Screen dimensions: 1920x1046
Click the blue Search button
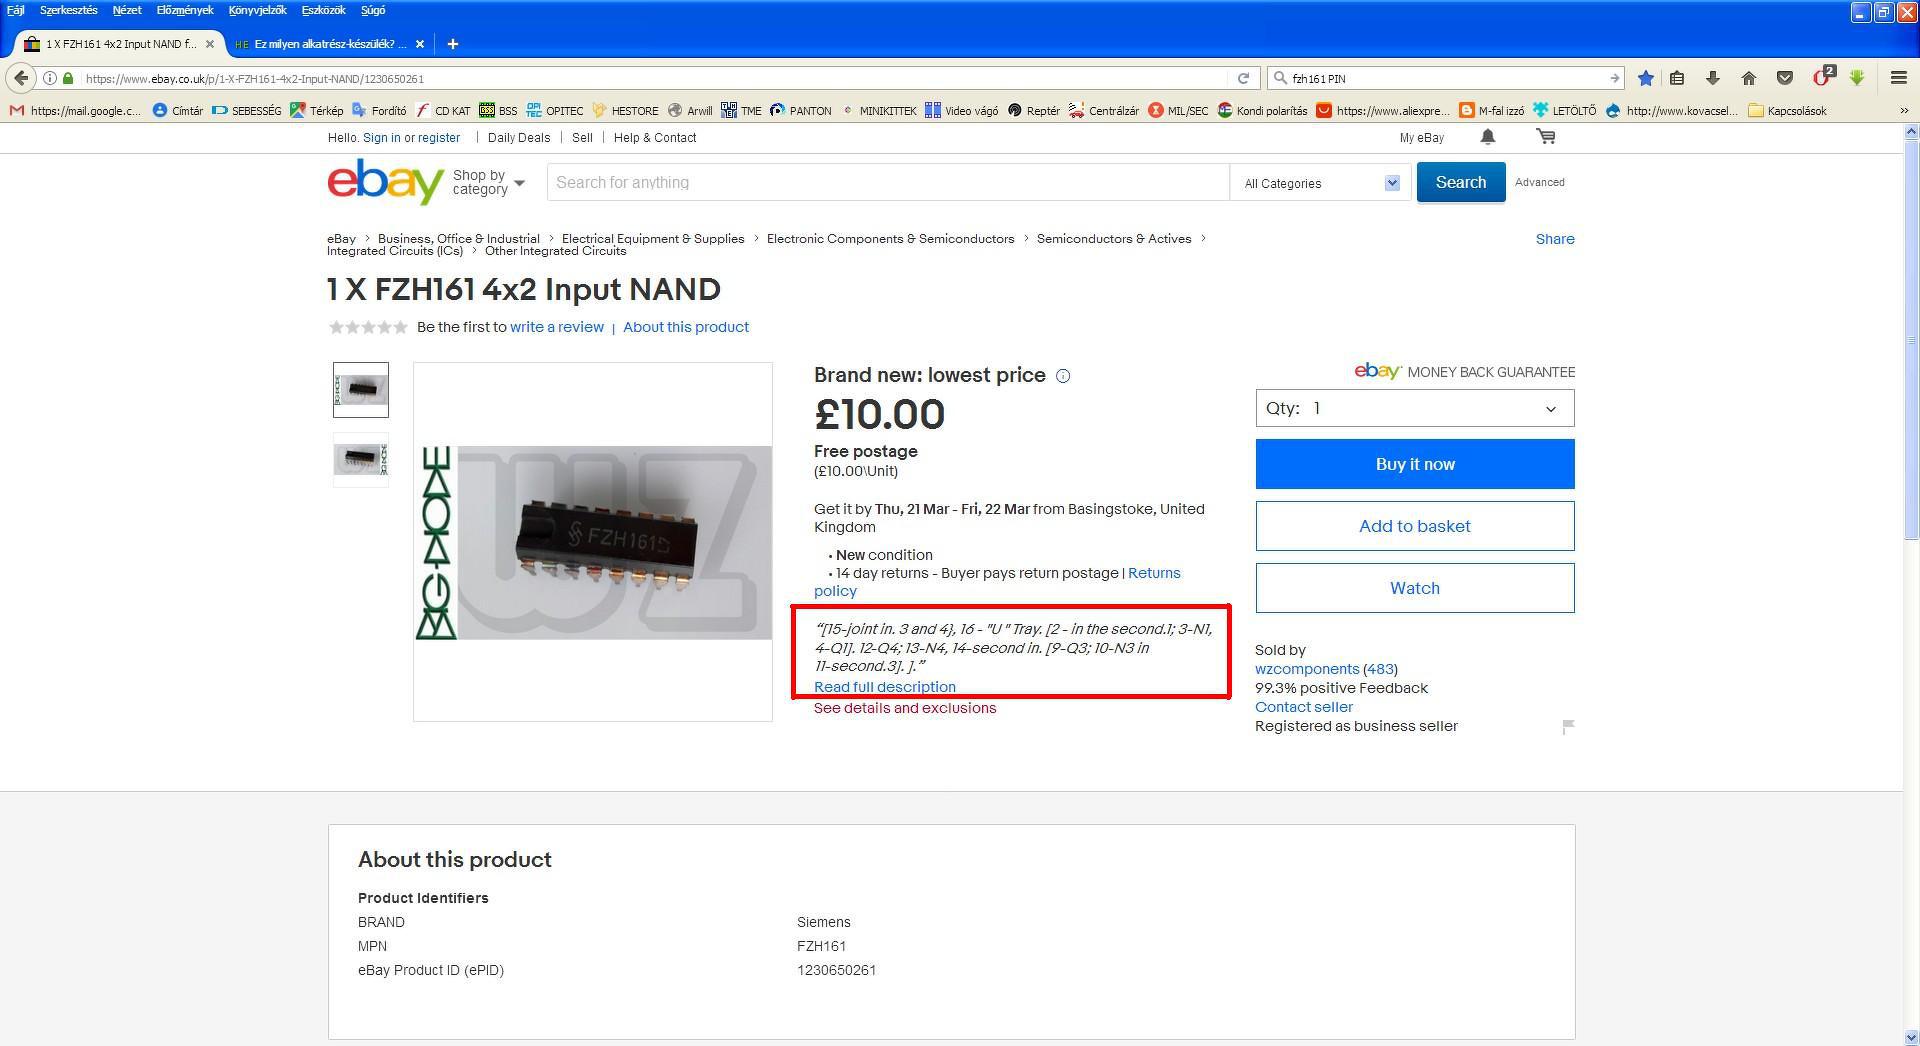(x=1461, y=182)
